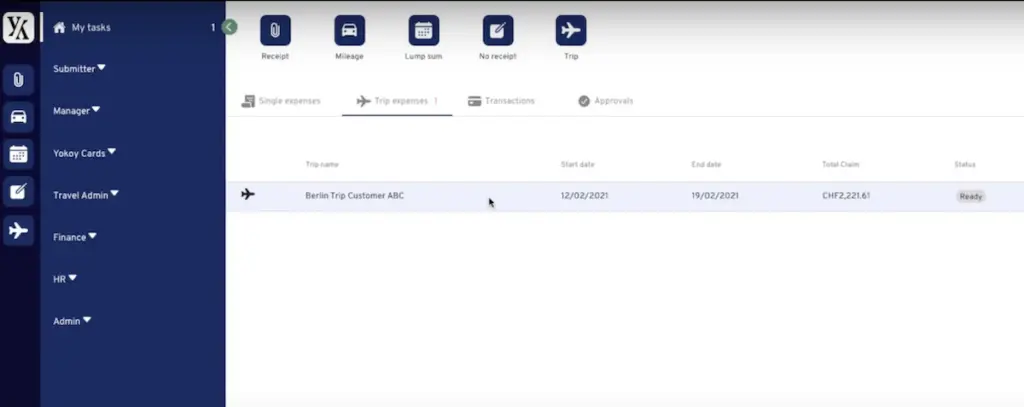1024x407 pixels.
Task: Collapse sidebar using green chevron button
Action: pos(229,27)
